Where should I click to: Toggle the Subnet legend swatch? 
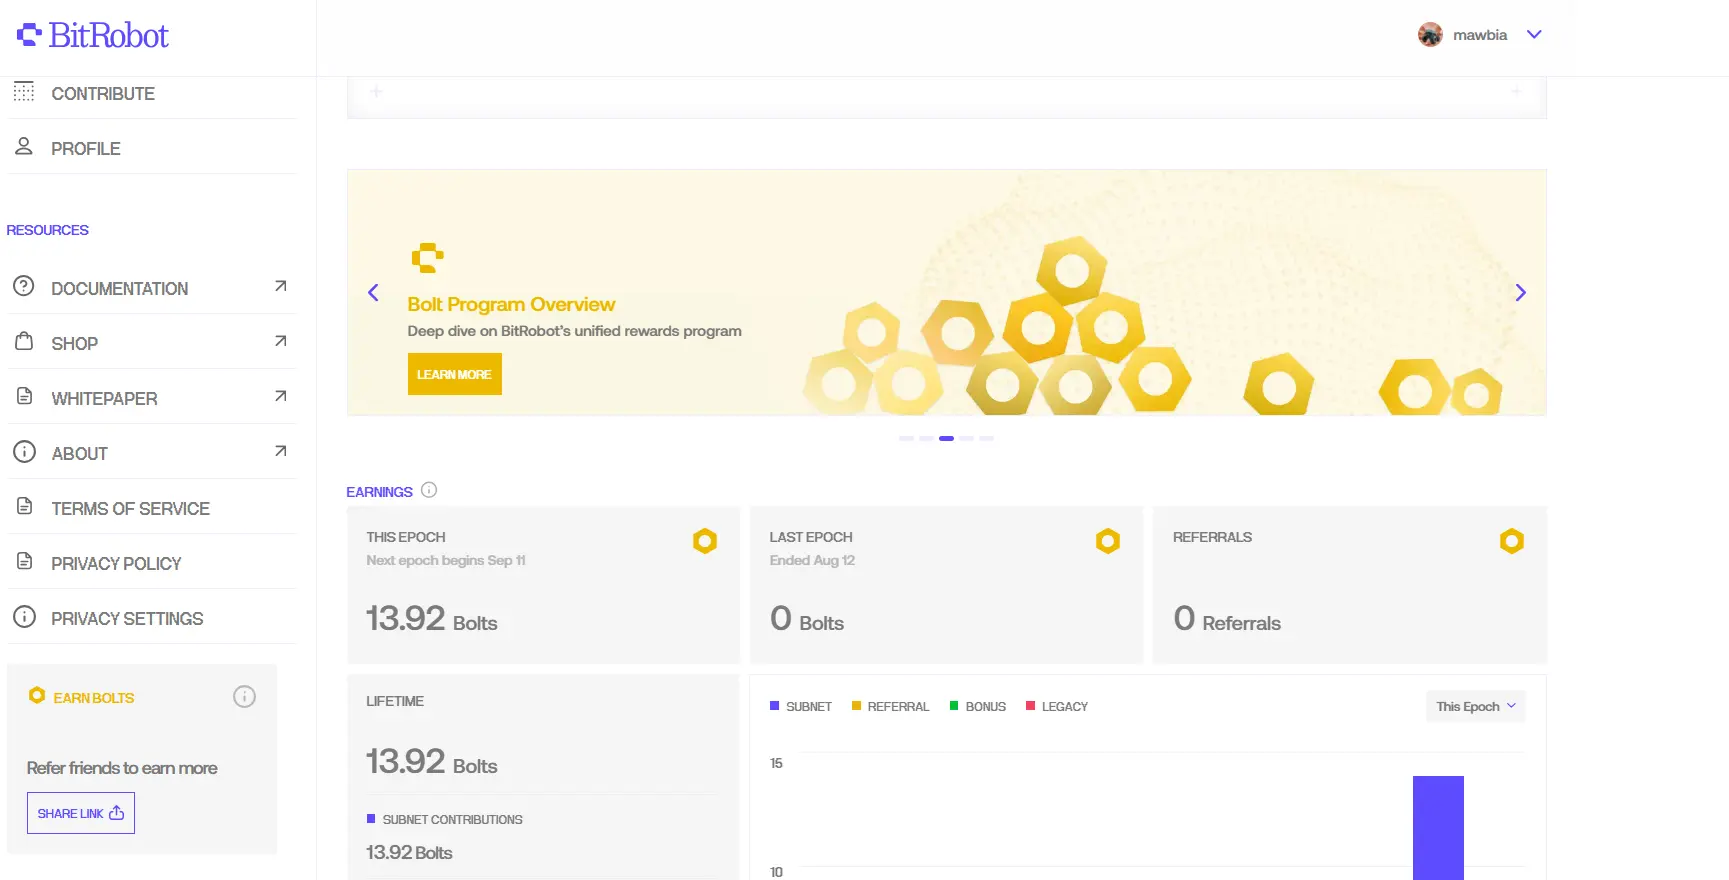pyautogui.click(x=774, y=706)
